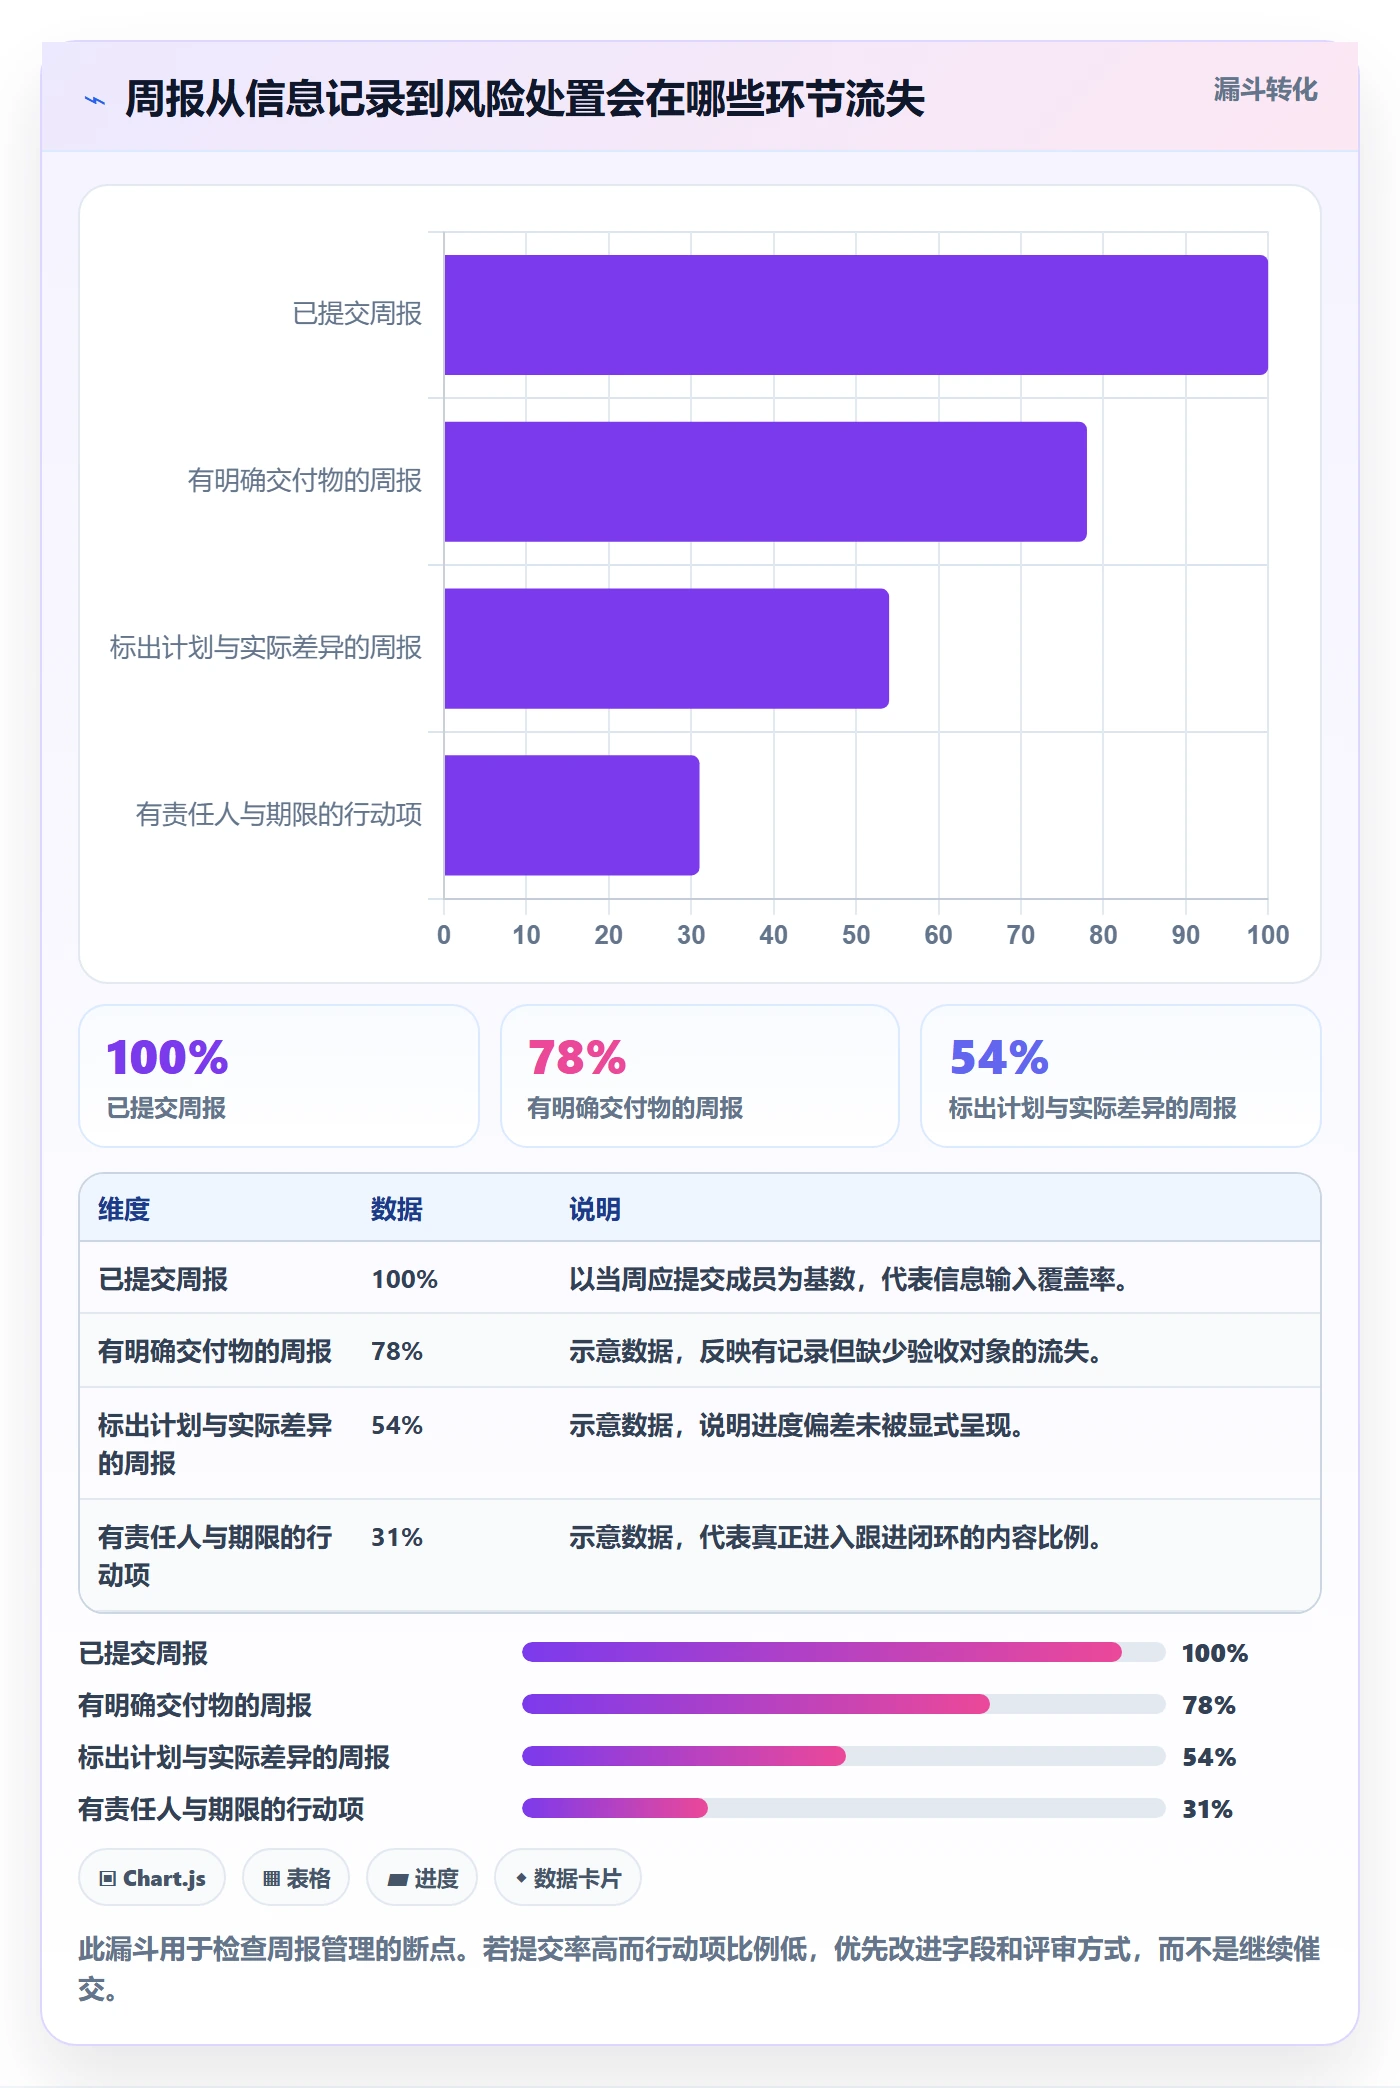
Task: Select the 表格 chip
Action: click(296, 1878)
